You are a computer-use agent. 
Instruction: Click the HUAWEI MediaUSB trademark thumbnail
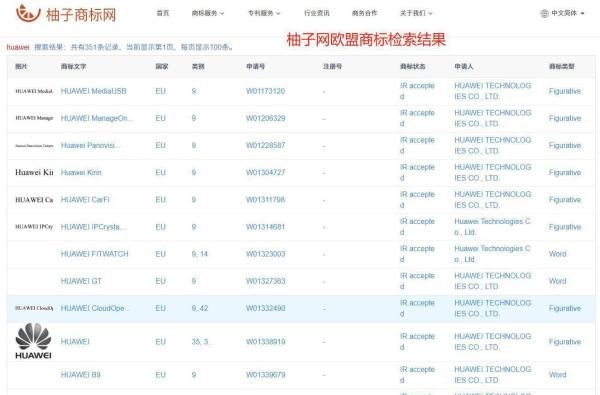tap(34, 91)
